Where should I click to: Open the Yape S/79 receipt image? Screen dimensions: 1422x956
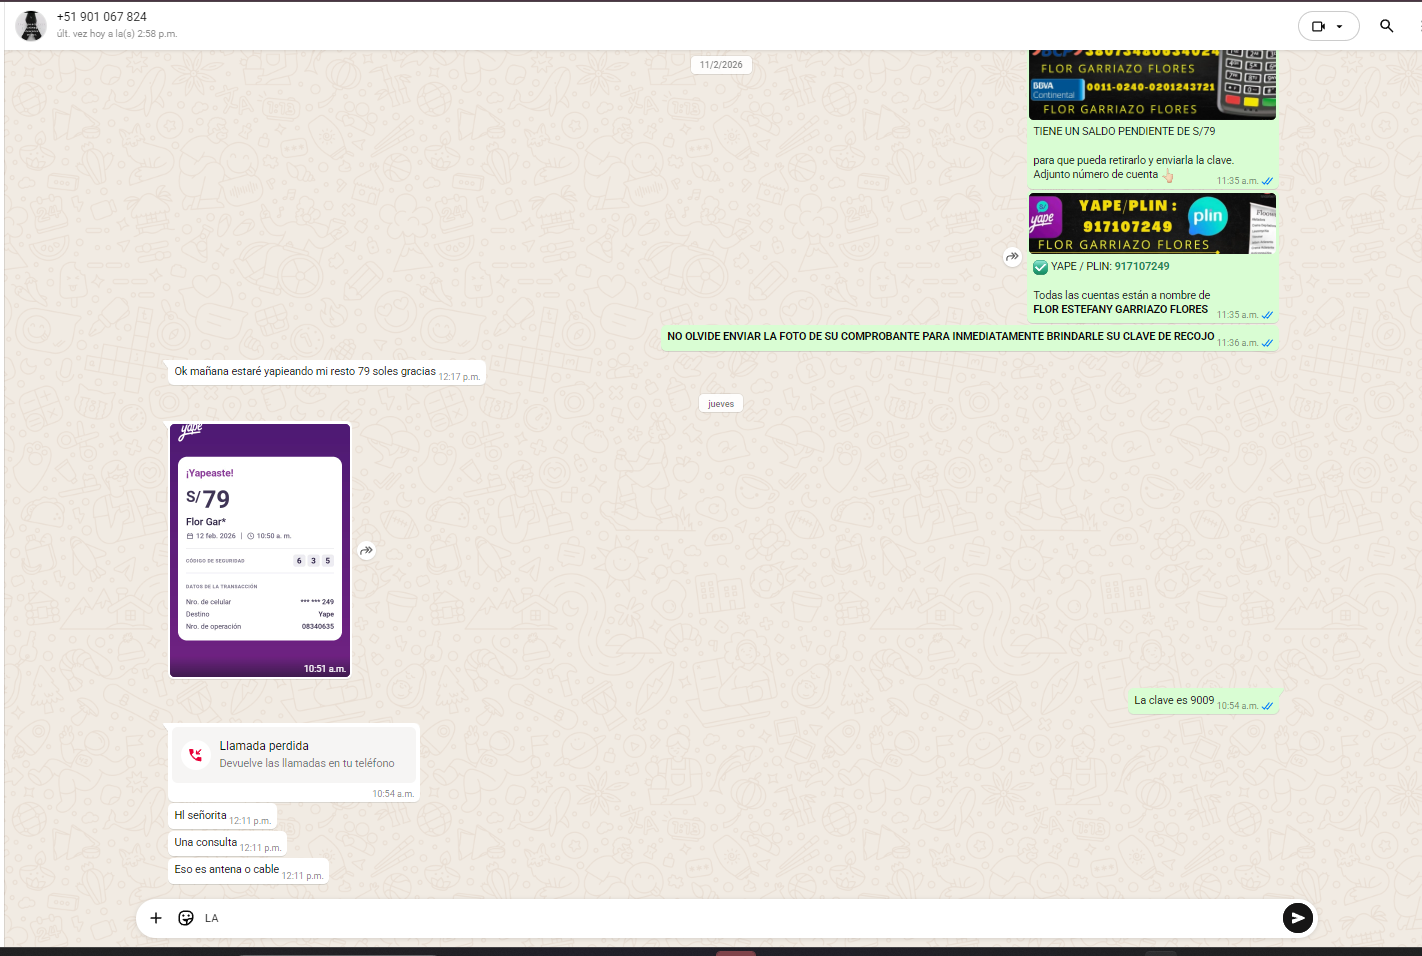click(x=260, y=550)
